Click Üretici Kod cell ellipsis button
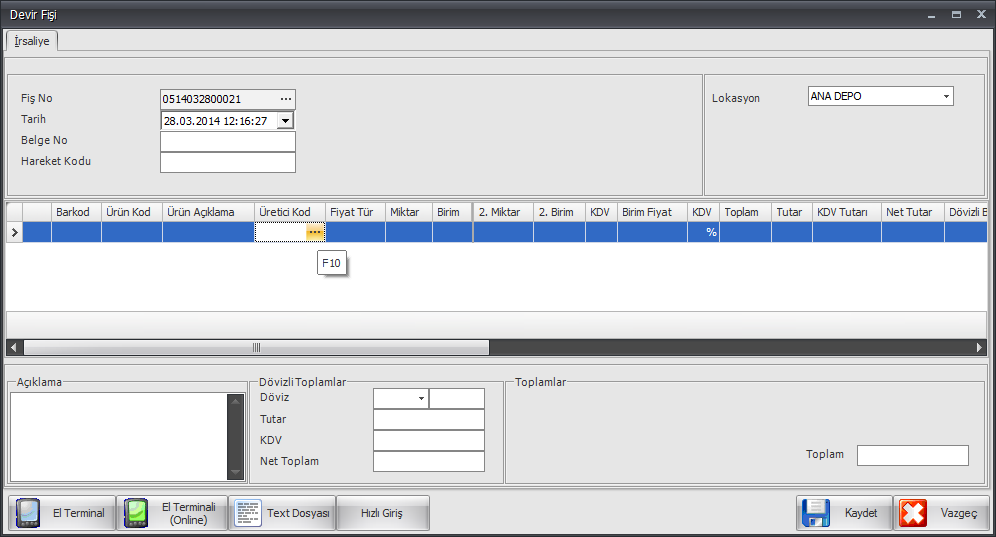Viewport: 996px width, 537px height. (x=315, y=232)
